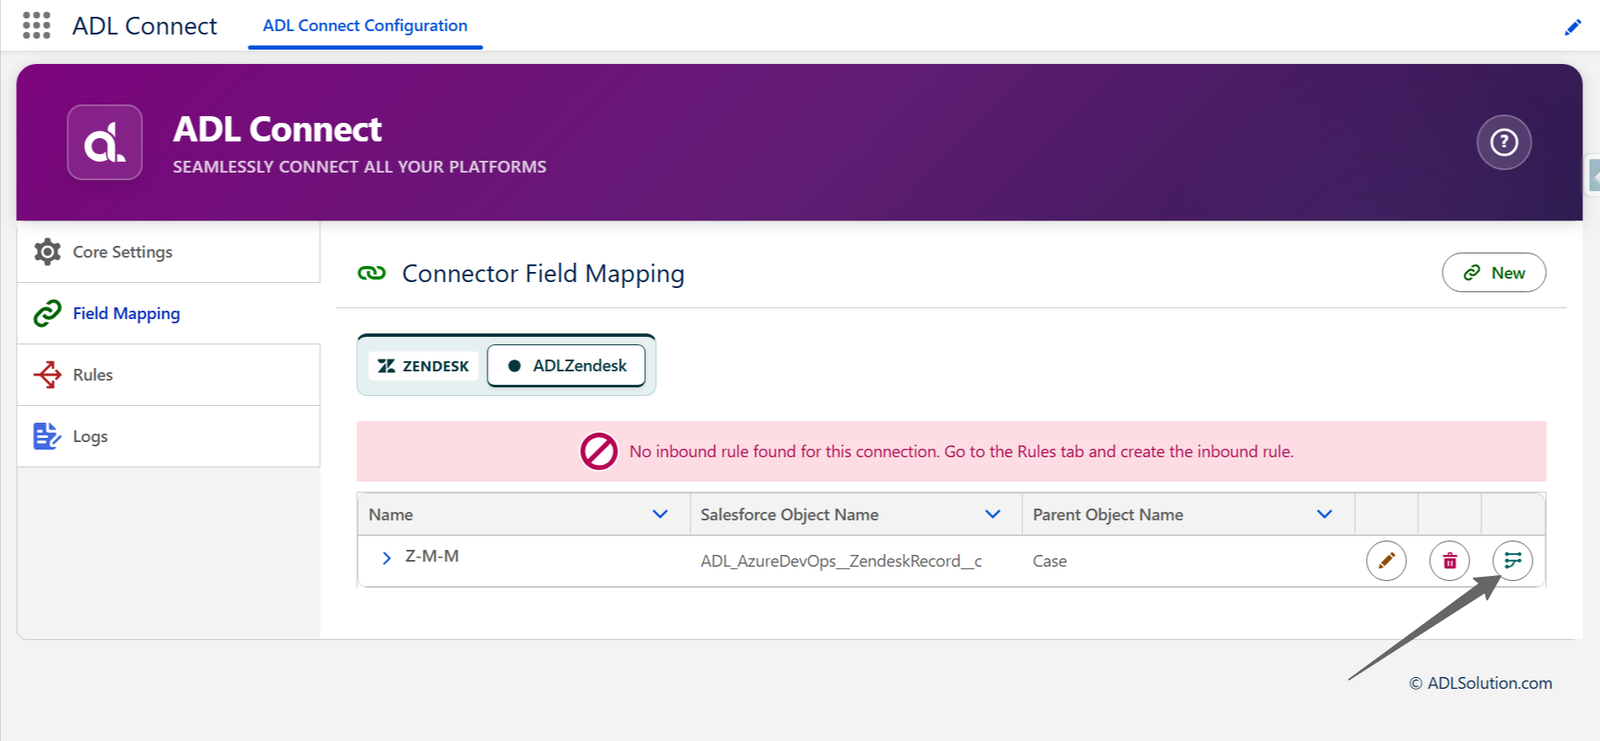Click the Rules arrows icon

point(47,375)
